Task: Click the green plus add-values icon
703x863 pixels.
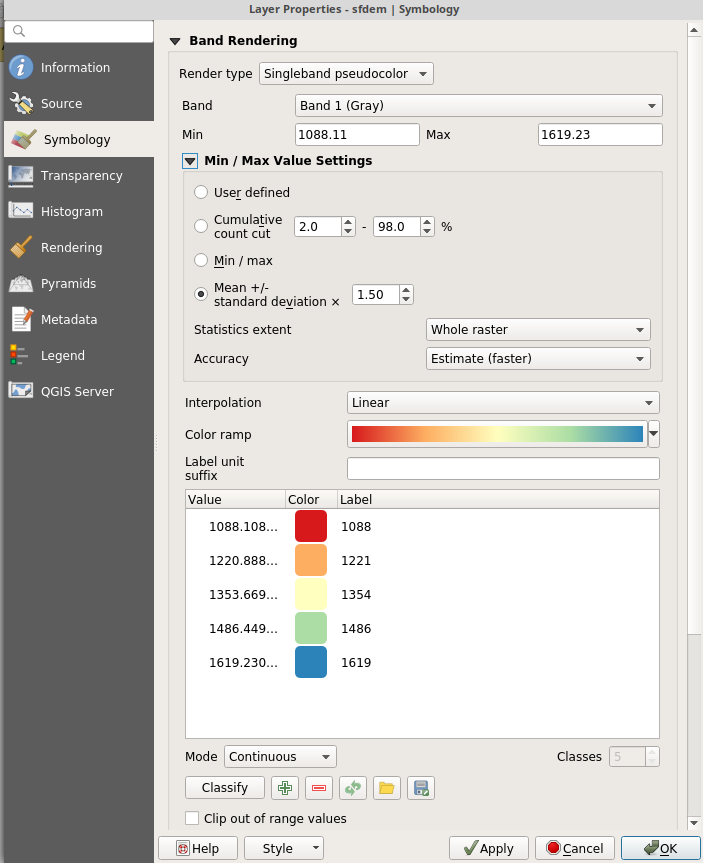Action: 286,788
